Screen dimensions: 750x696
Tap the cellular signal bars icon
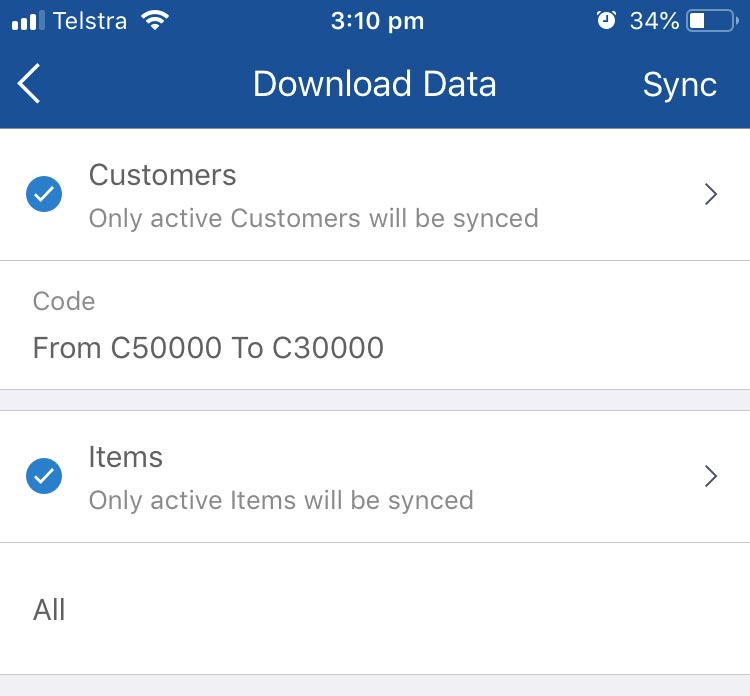click(x=28, y=21)
